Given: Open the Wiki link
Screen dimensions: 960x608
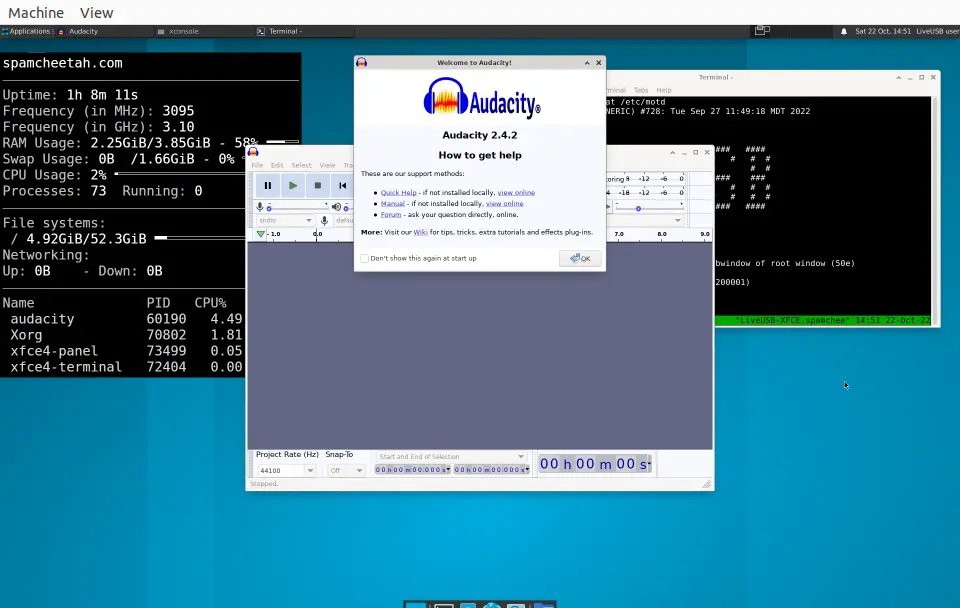Looking at the screenshot, I should (420, 232).
